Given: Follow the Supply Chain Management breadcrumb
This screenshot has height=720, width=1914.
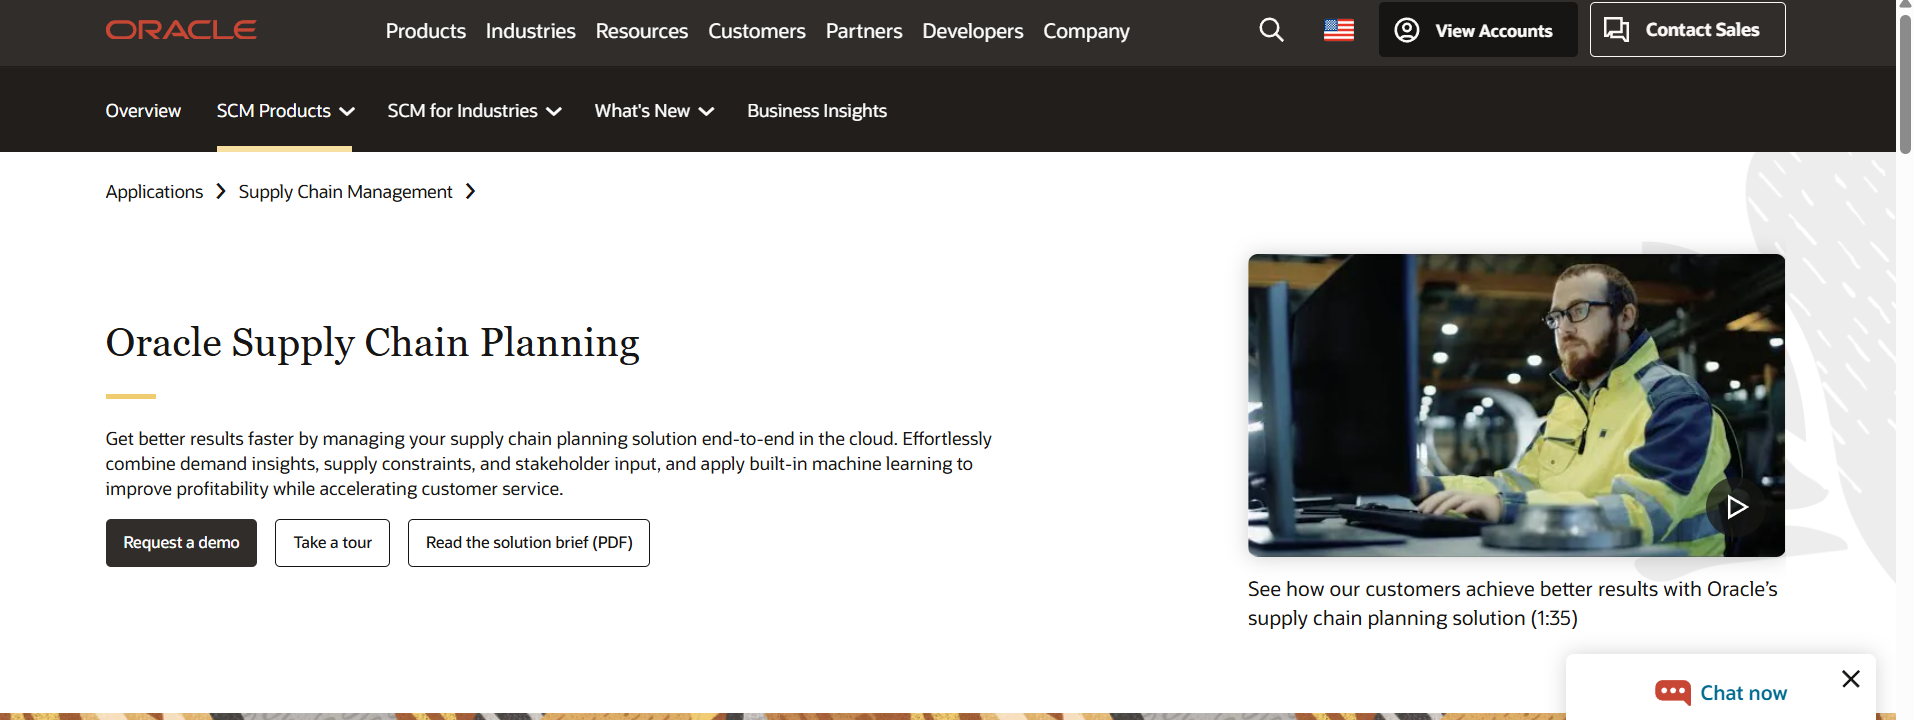Looking at the screenshot, I should click(x=345, y=192).
